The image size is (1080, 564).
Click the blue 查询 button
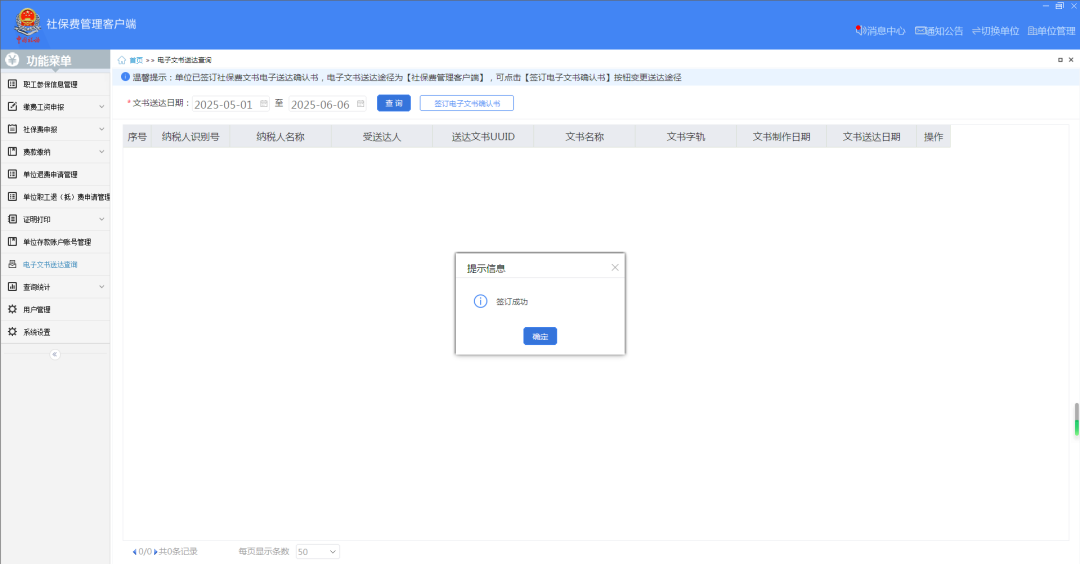click(394, 103)
